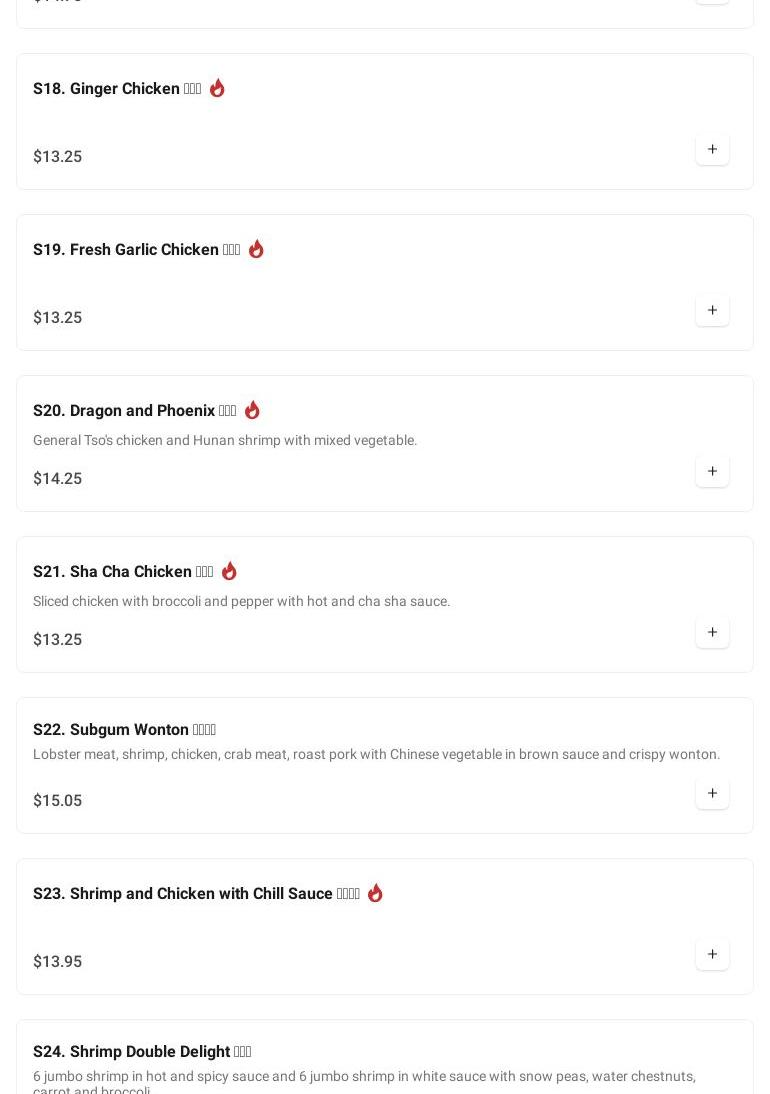Open the S21 Sha Cha Chicken title

[x=122, y=572]
